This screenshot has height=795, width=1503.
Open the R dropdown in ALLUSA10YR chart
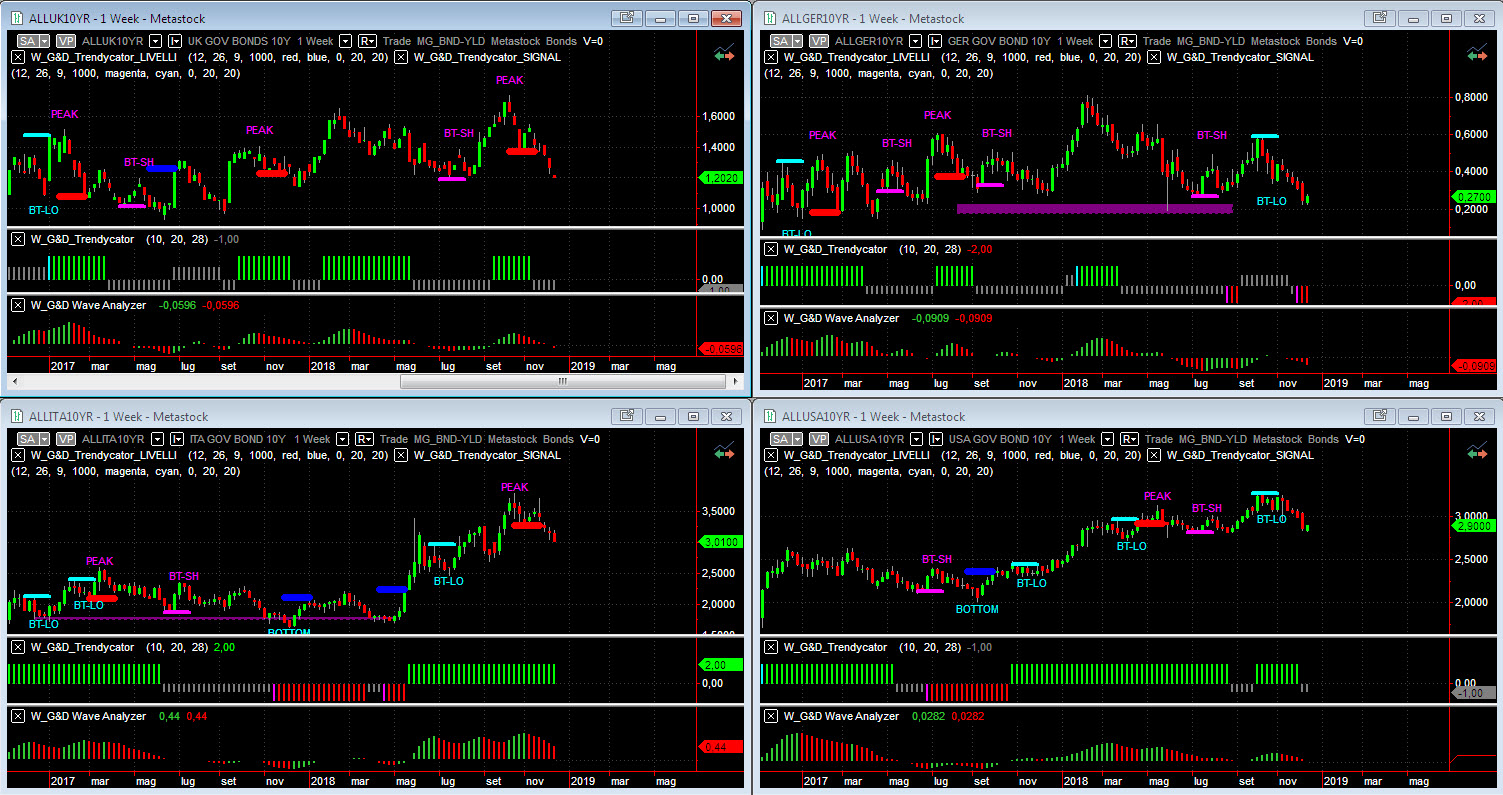coord(1129,439)
